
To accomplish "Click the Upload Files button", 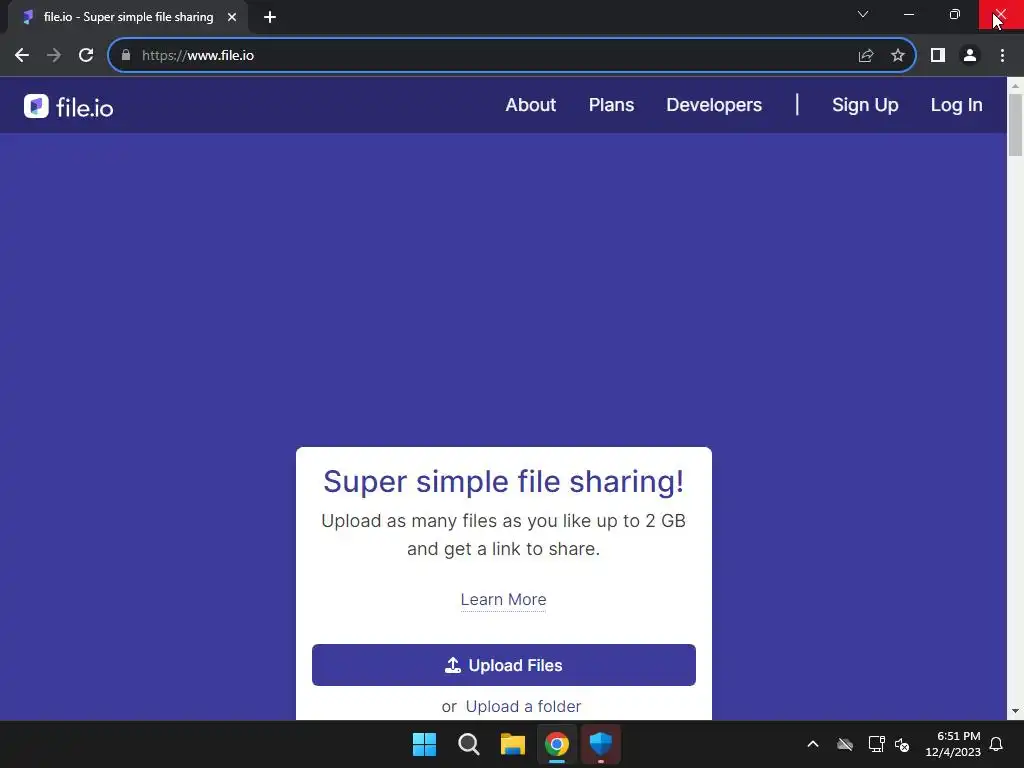I will point(504,665).
